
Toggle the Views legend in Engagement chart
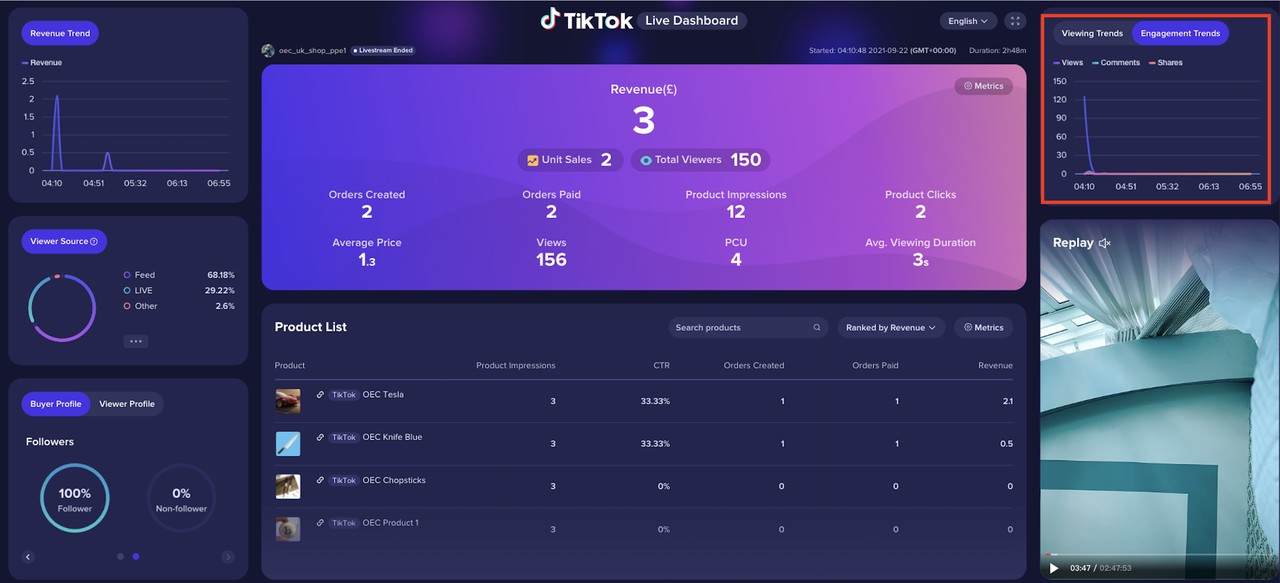point(1067,63)
